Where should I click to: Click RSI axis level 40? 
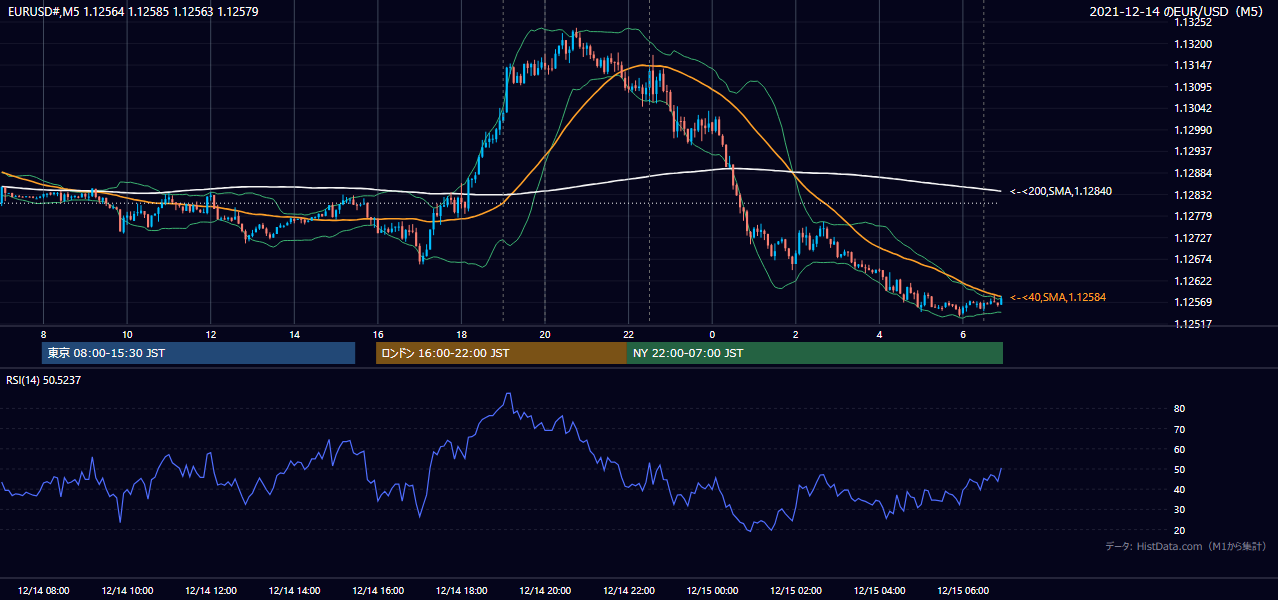click(x=1180, y=489)
